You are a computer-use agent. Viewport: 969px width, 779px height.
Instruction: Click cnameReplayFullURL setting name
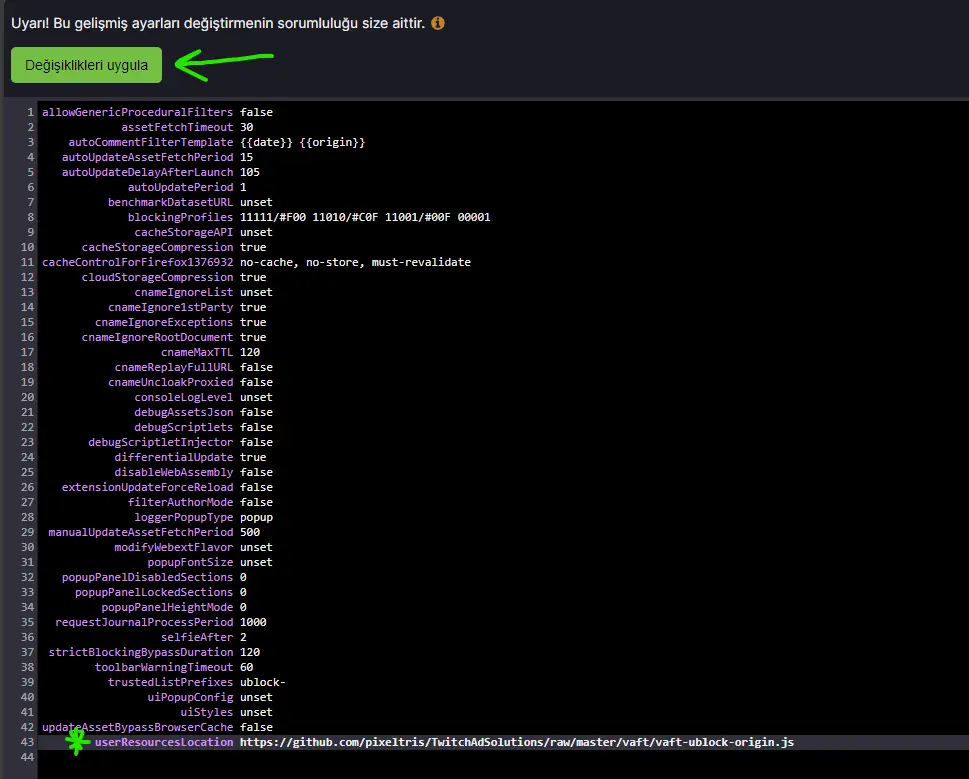click(x=174, y=367)
